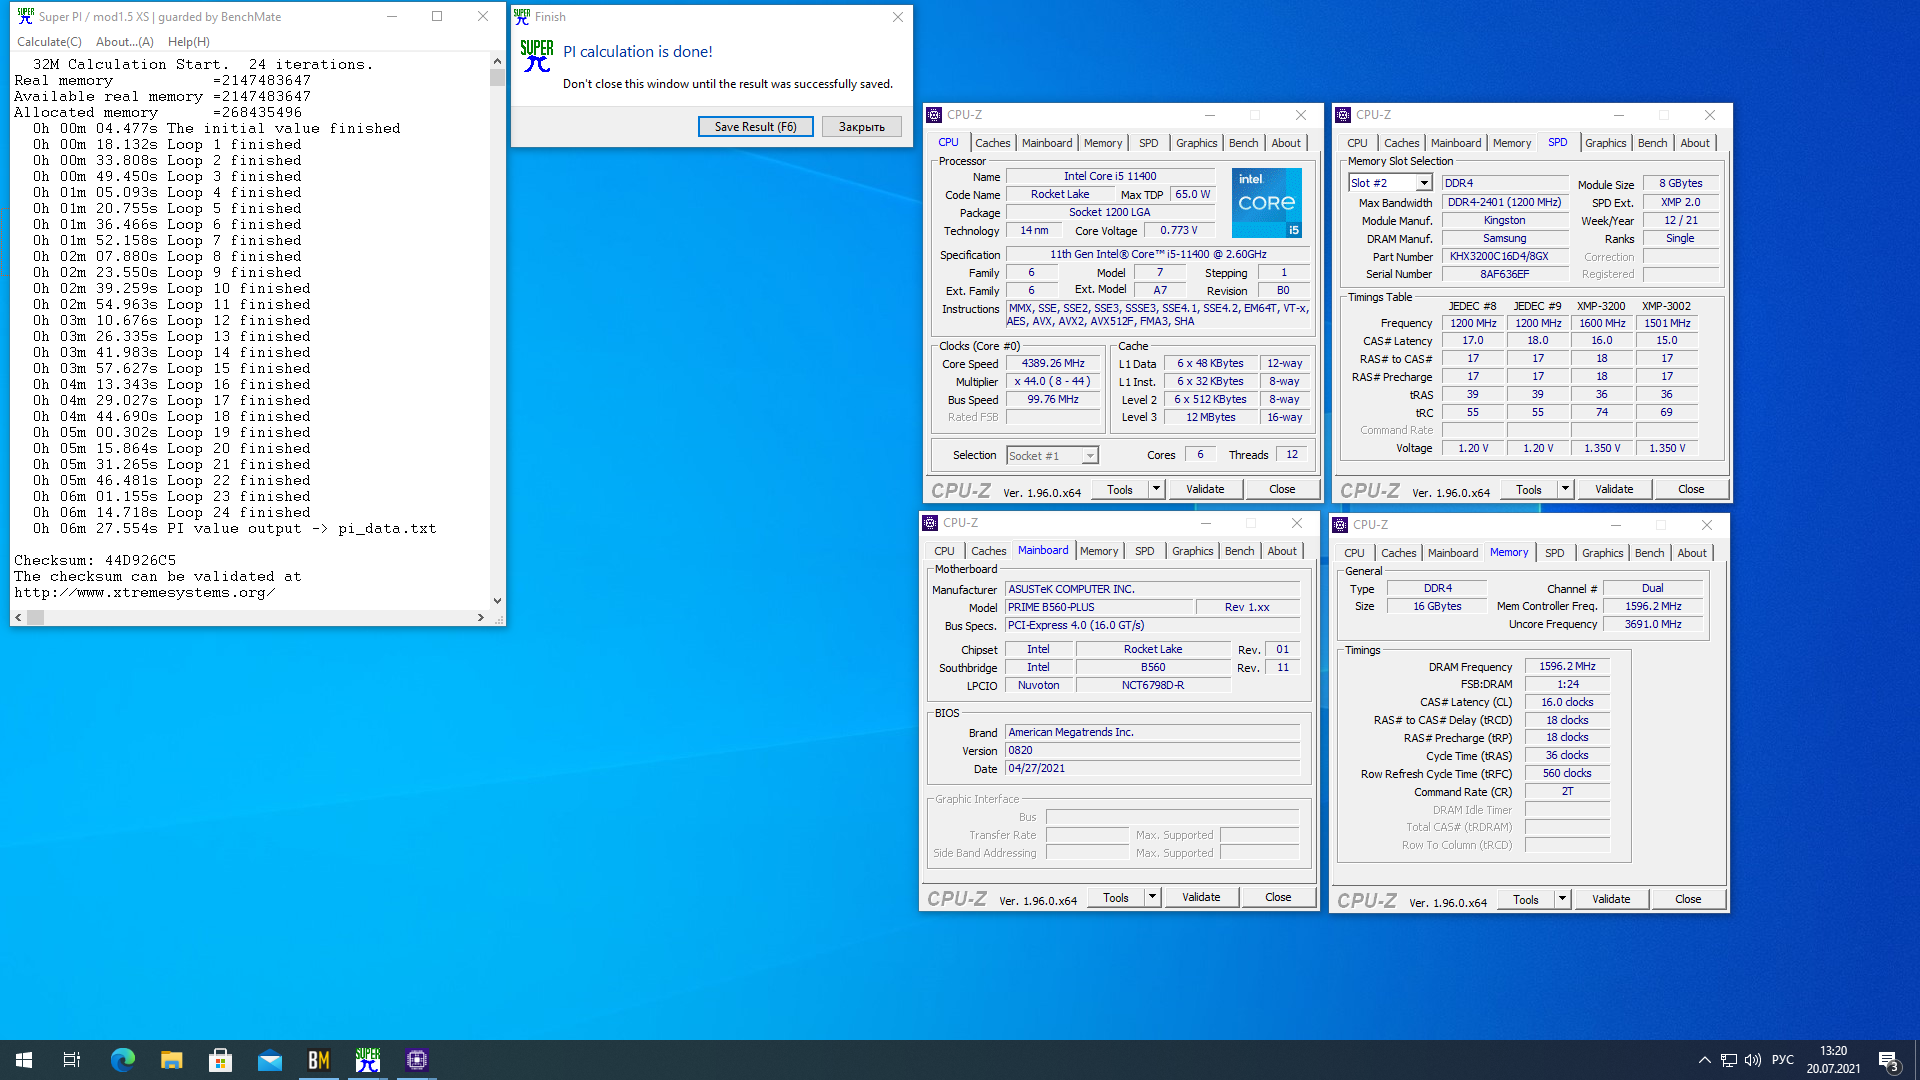Click the CPU-Z title icon of the Mainboard window

(x=930, y=523)
